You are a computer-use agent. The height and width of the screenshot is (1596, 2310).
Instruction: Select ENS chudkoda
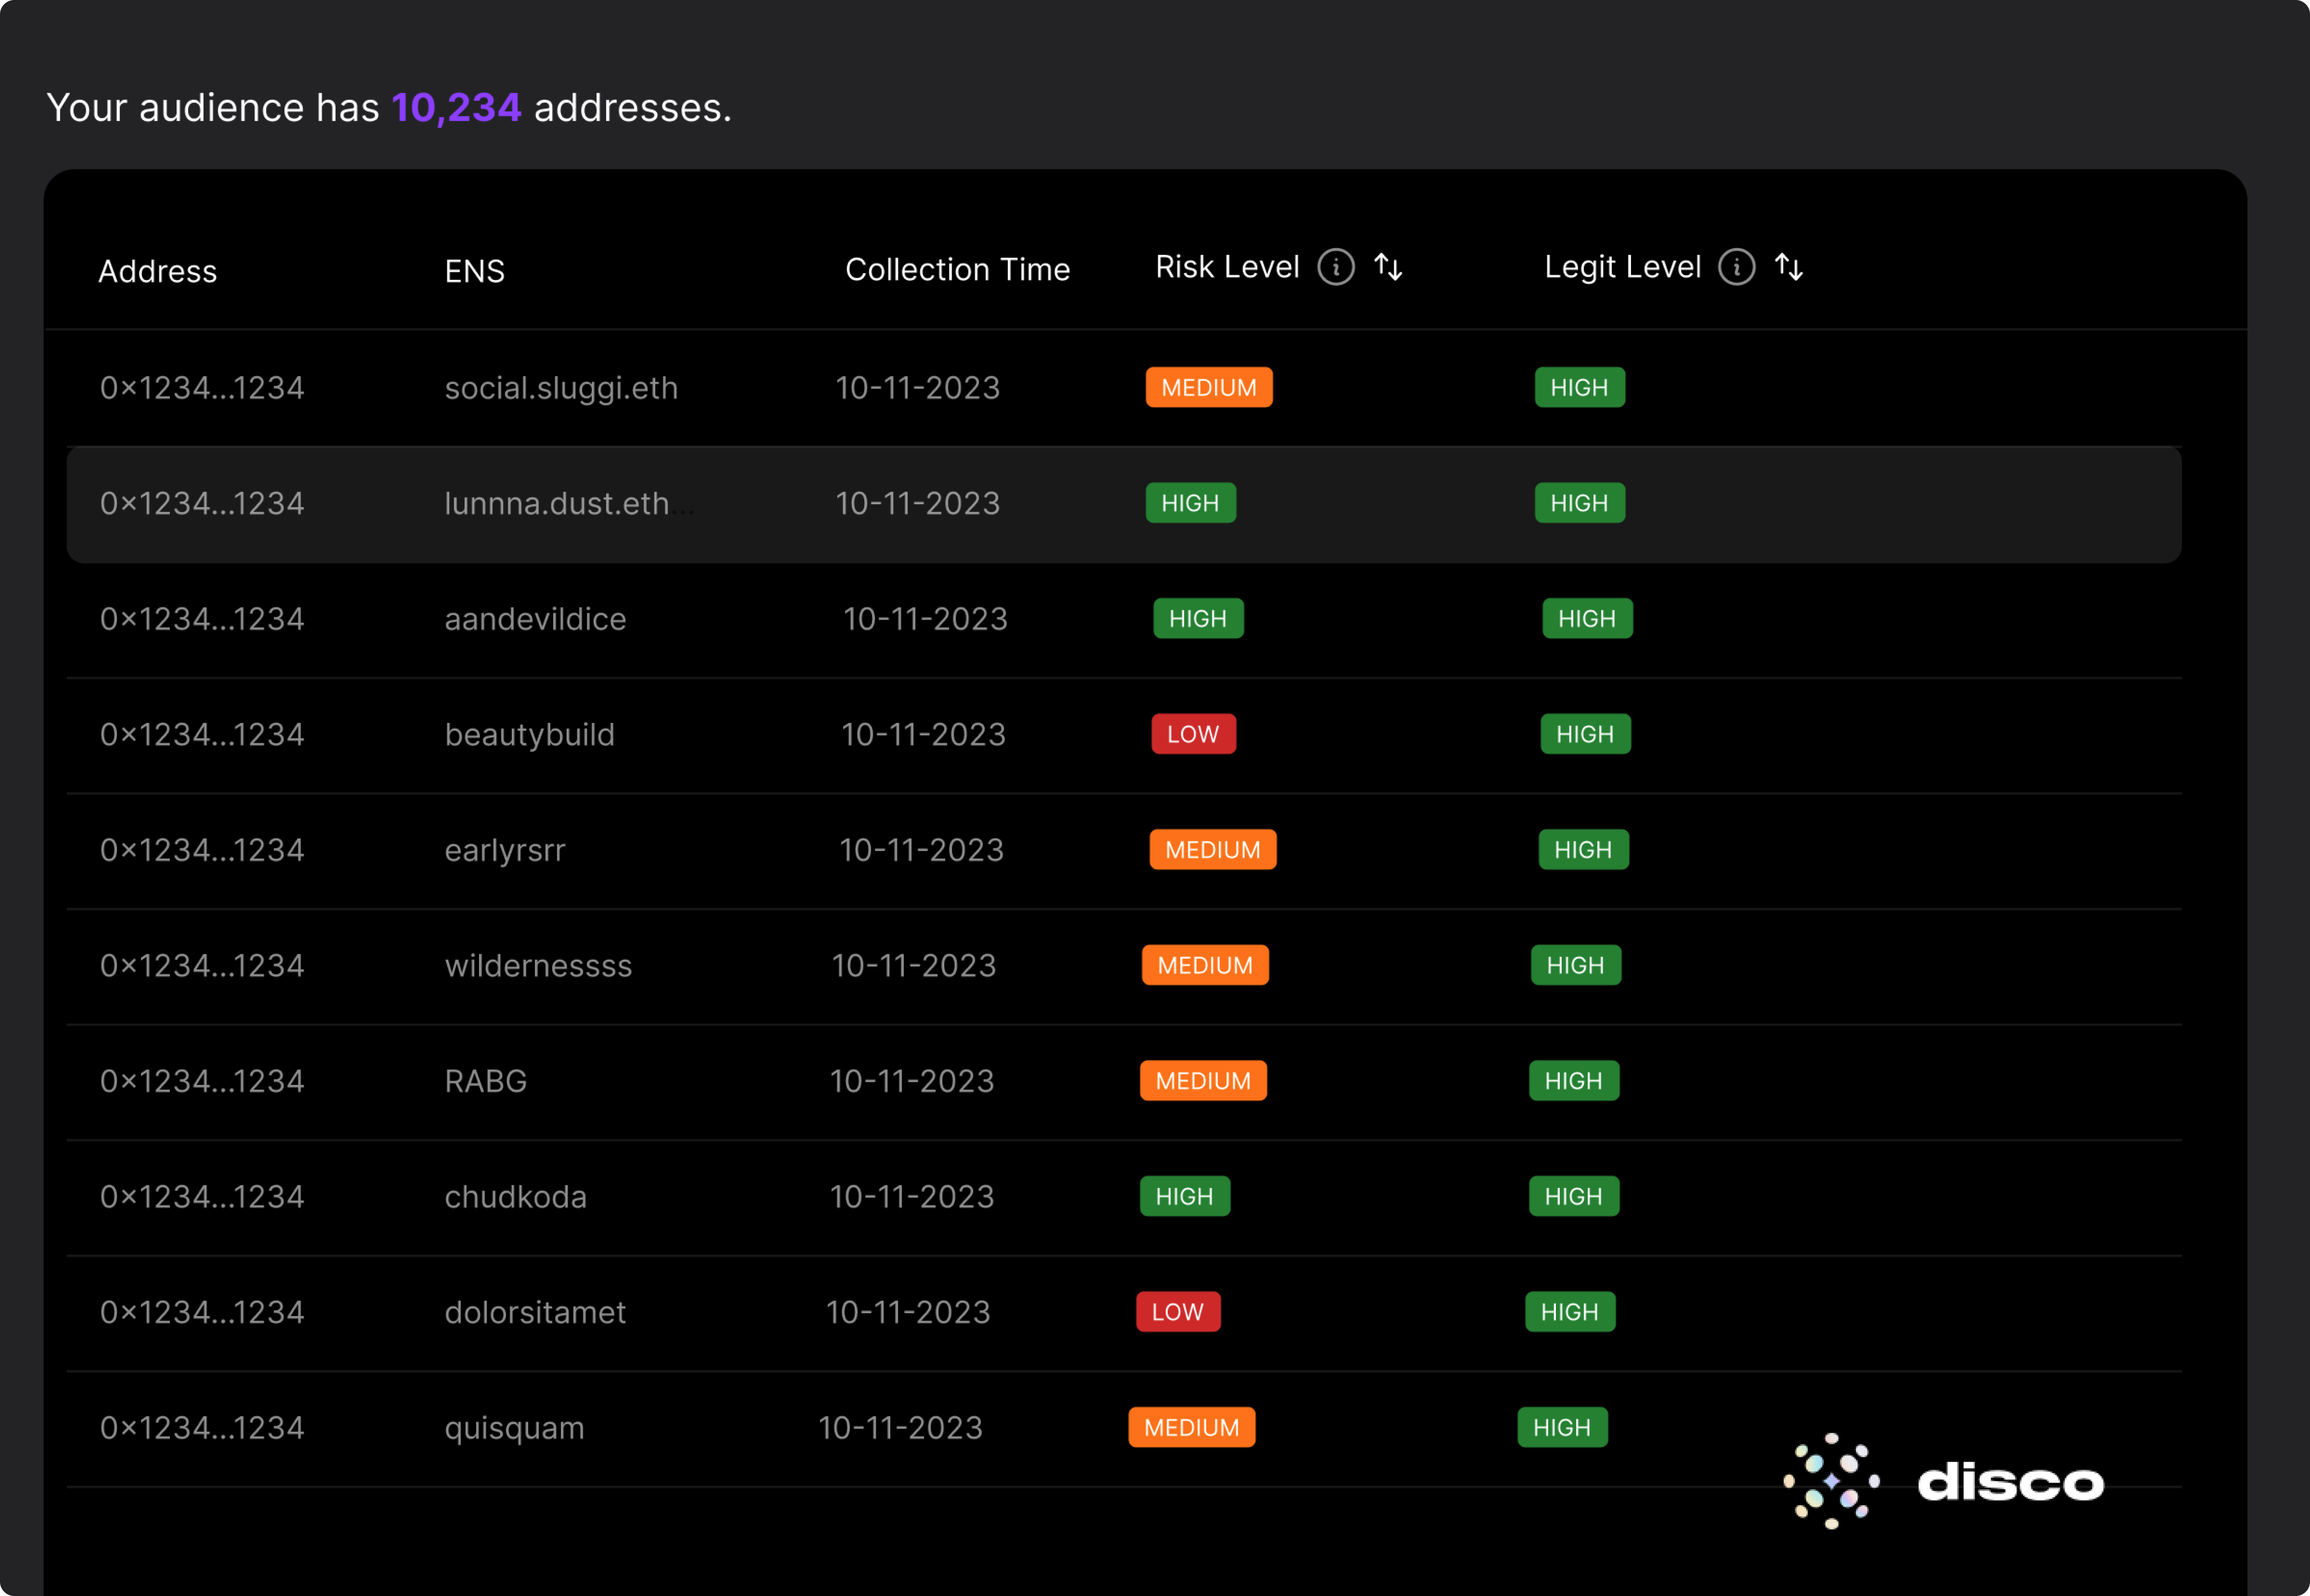coord(515,1197)
